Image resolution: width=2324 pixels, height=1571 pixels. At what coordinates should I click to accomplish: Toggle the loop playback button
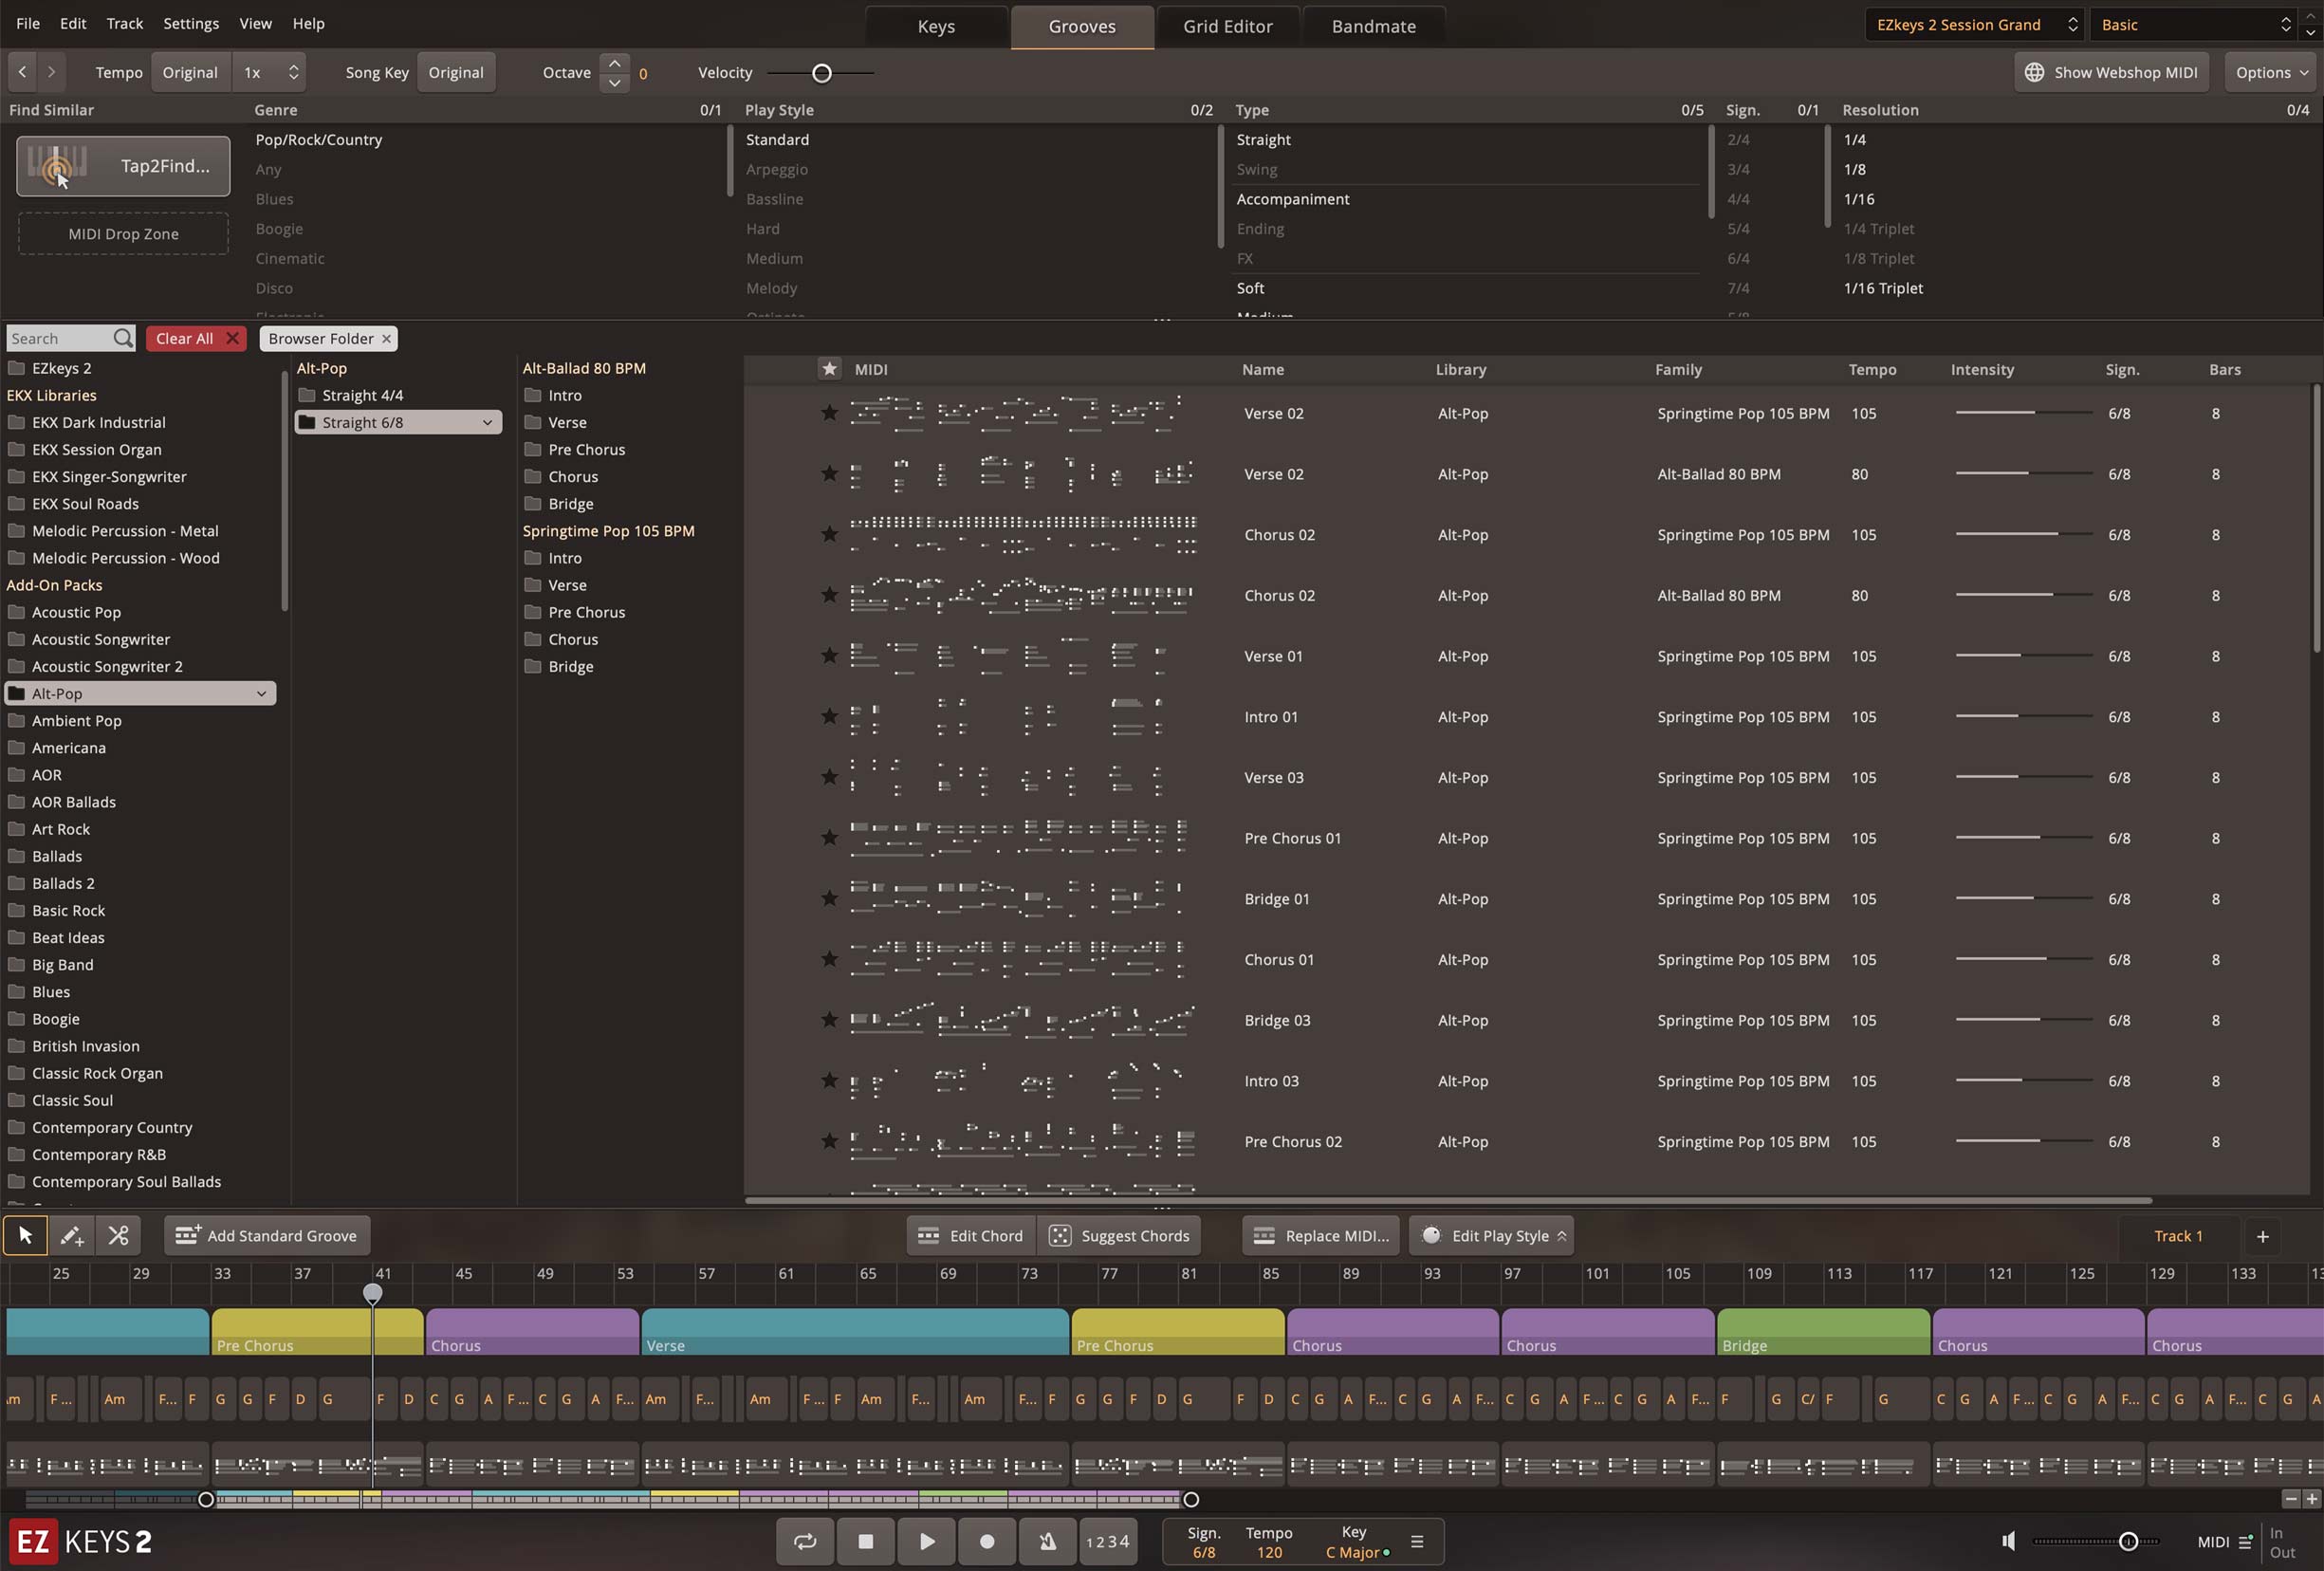(x=805, y=1541)
